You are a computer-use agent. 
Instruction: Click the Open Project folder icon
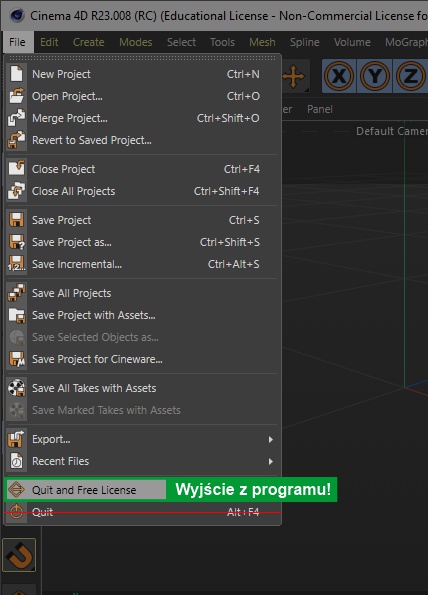pos(16,96)
